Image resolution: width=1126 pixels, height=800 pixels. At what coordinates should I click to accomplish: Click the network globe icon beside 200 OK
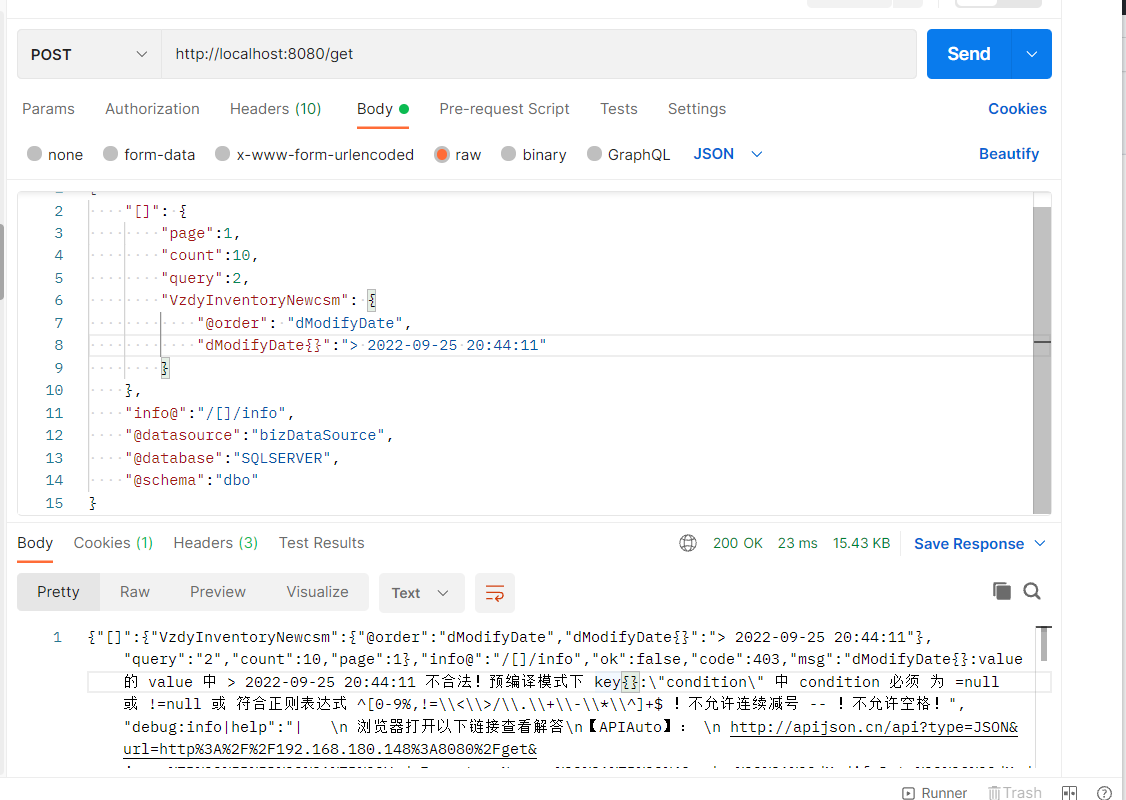pos(688,543)
